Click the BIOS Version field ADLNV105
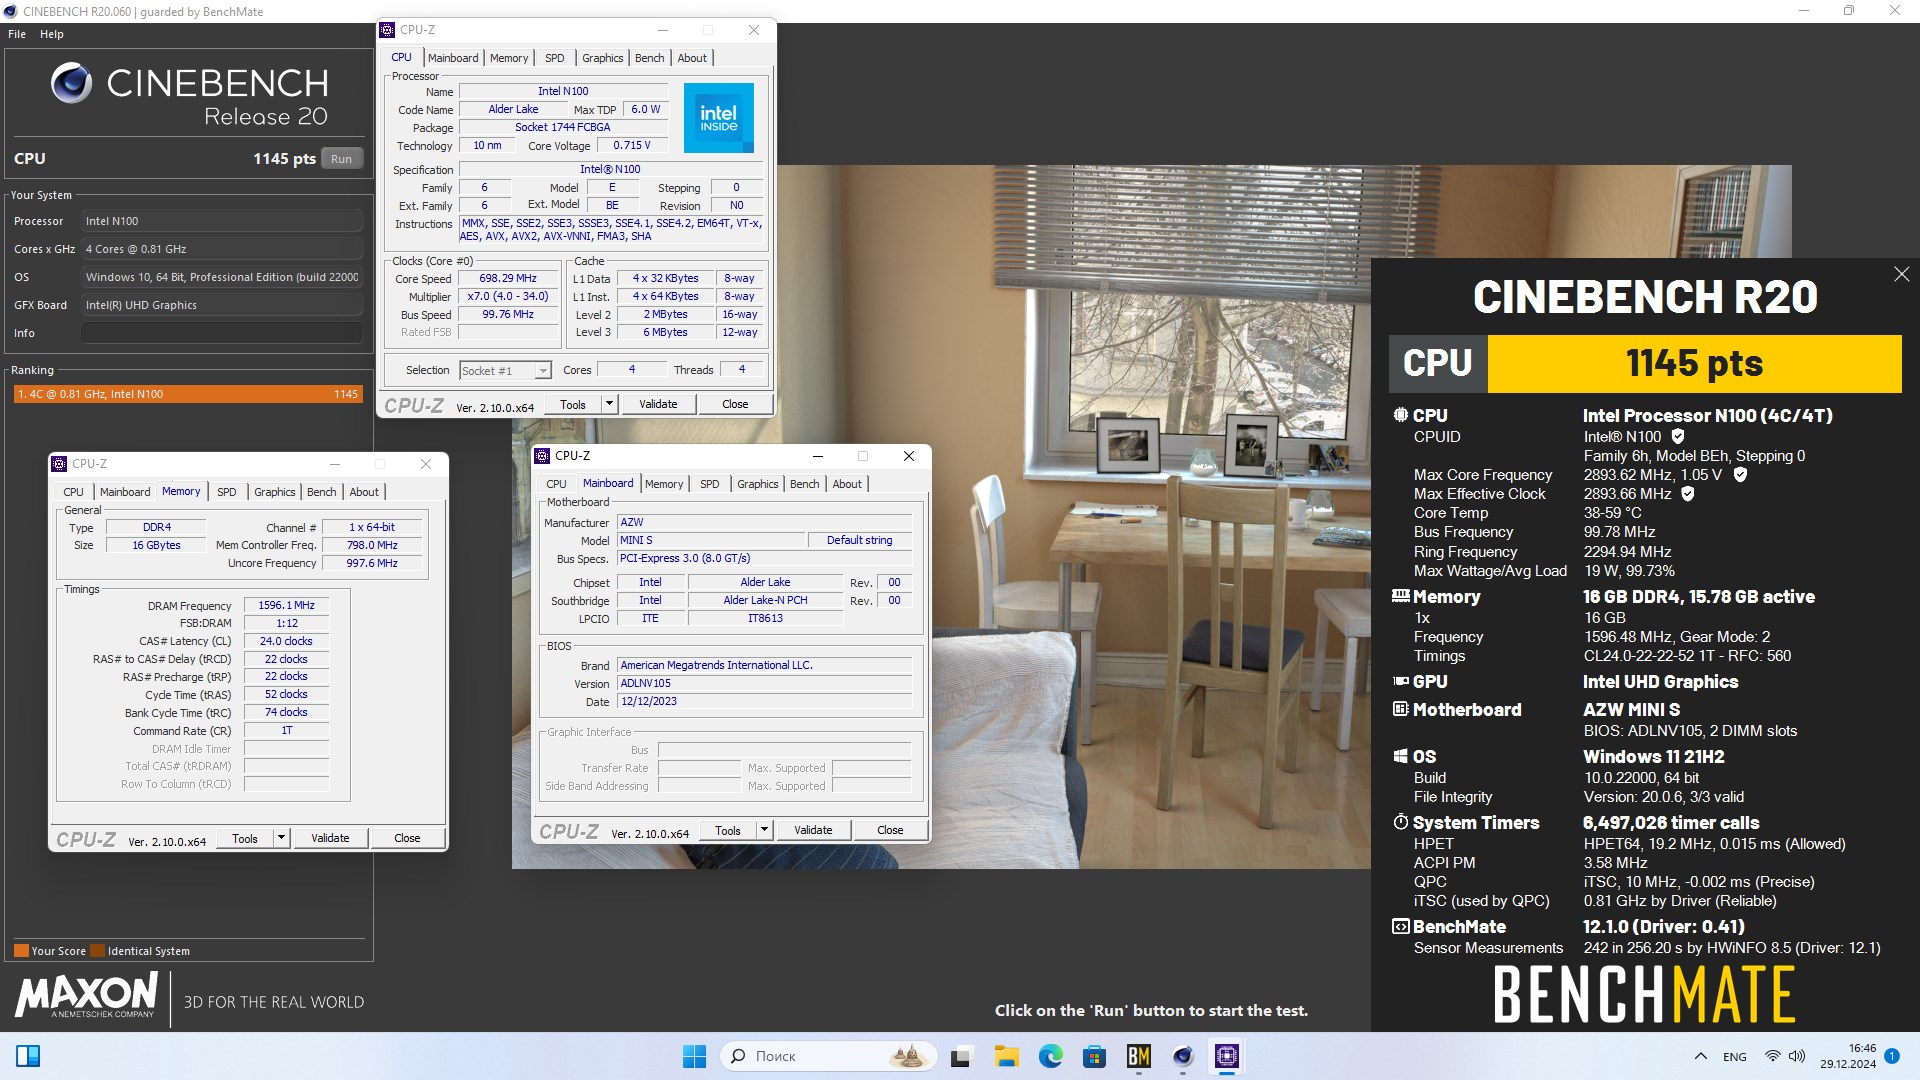Screen dimensions: 1920x1080 [764, 684]
